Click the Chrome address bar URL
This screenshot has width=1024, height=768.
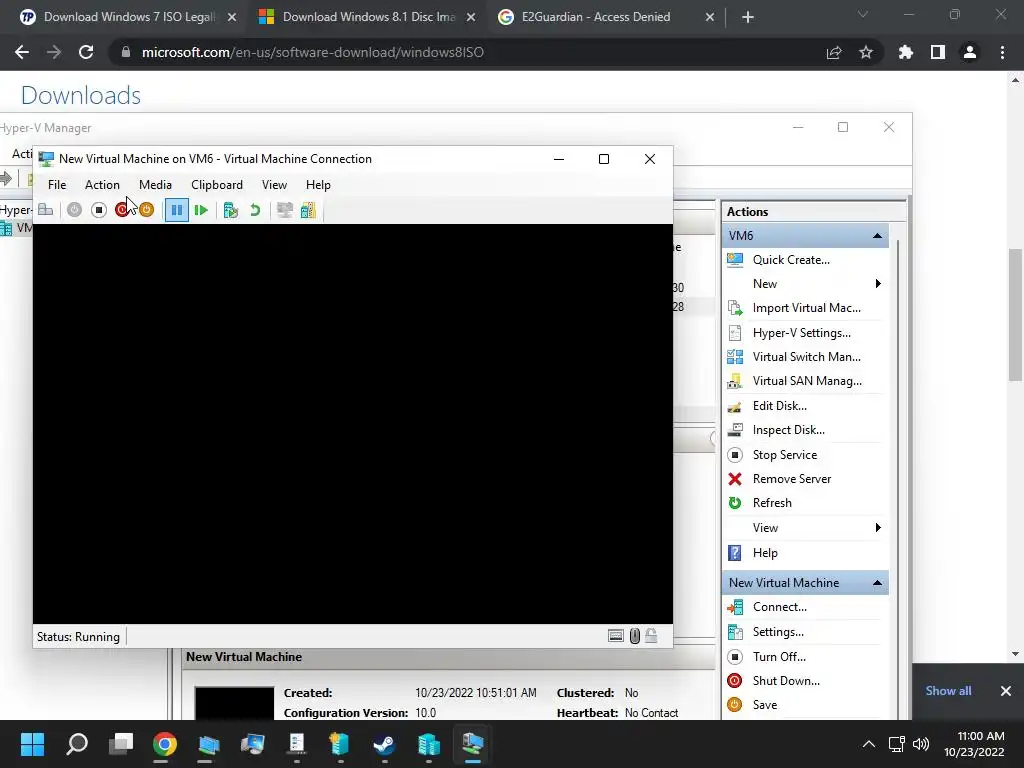[x=313, y=52]
